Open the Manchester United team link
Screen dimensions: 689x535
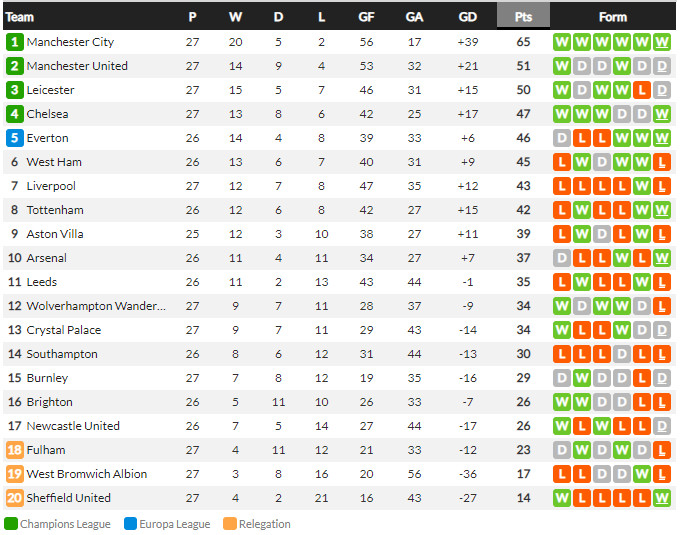pos(77,66)
